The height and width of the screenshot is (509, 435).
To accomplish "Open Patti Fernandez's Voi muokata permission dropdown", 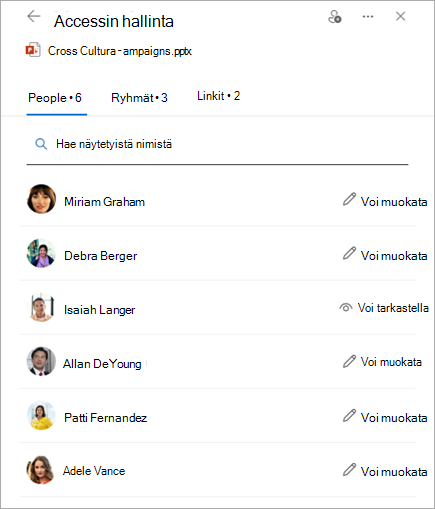I will [385, 418].
